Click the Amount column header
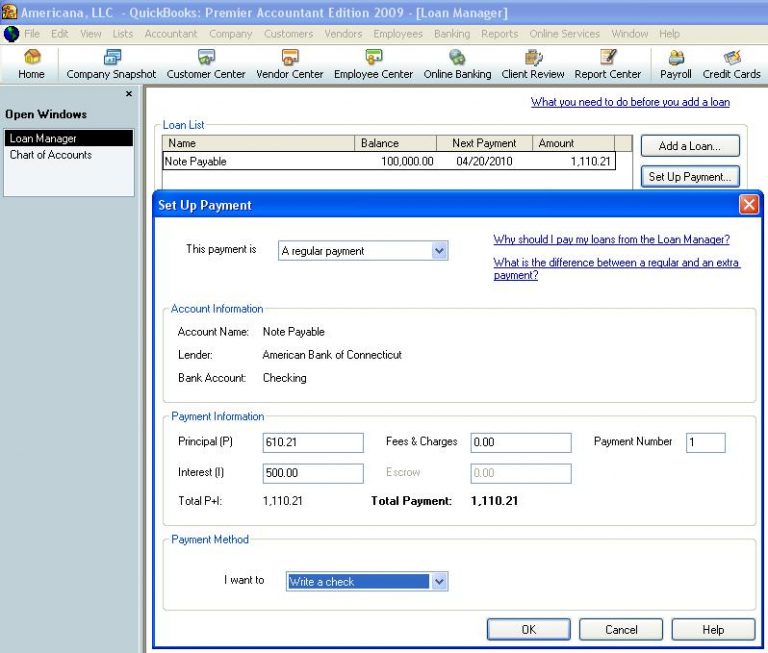This screenshot has width=768, height=653. [573, 143]
